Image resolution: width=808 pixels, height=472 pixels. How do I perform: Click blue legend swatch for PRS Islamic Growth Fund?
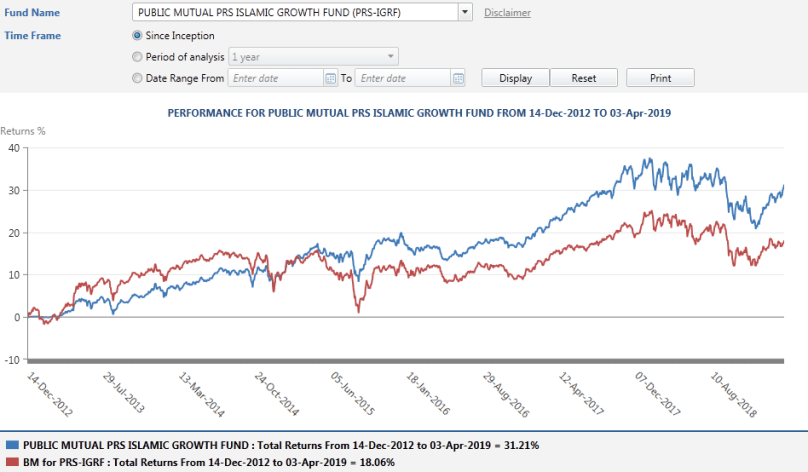pyautogui.click(x=10, y=444)
